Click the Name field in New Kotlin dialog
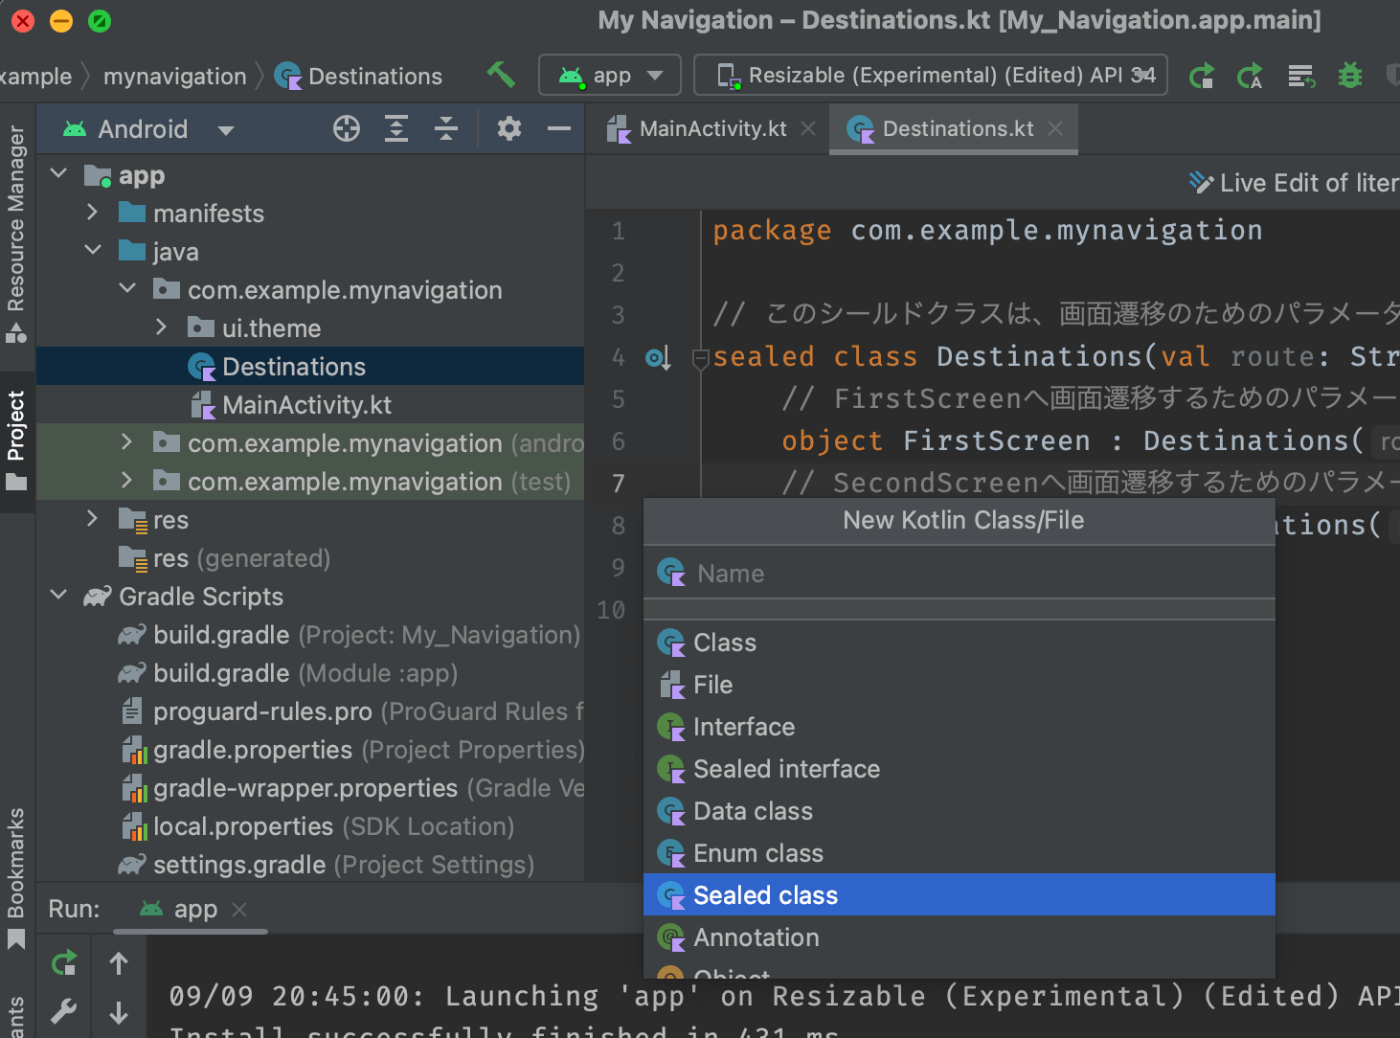Screen dimensions: 1400x1038 (x=960, y=573)
